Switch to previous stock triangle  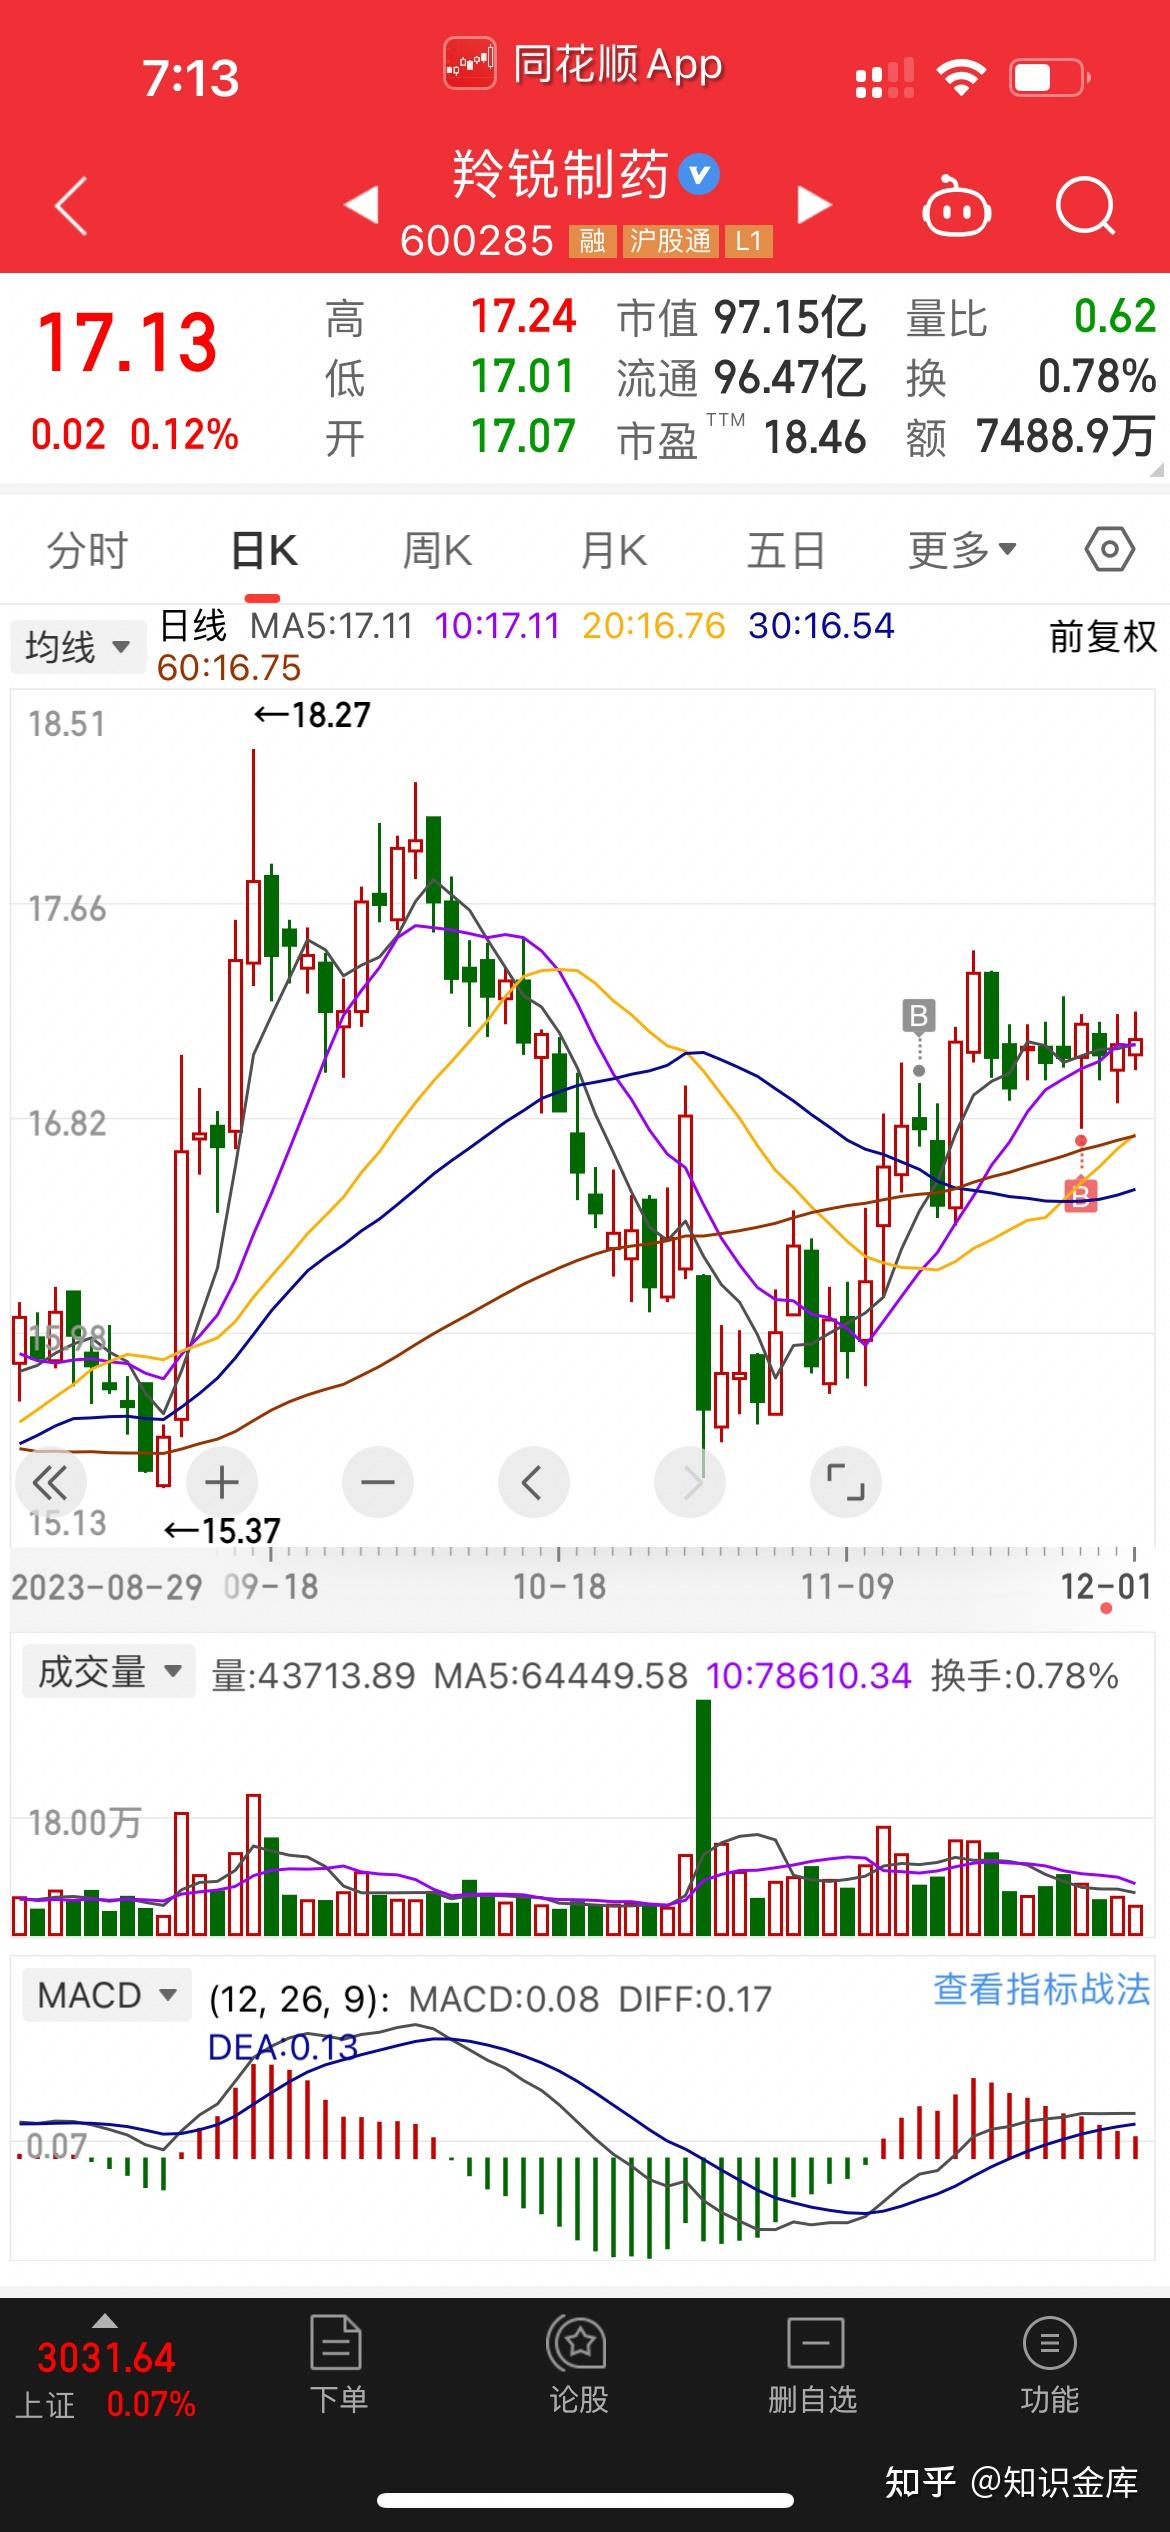(361, 205)
